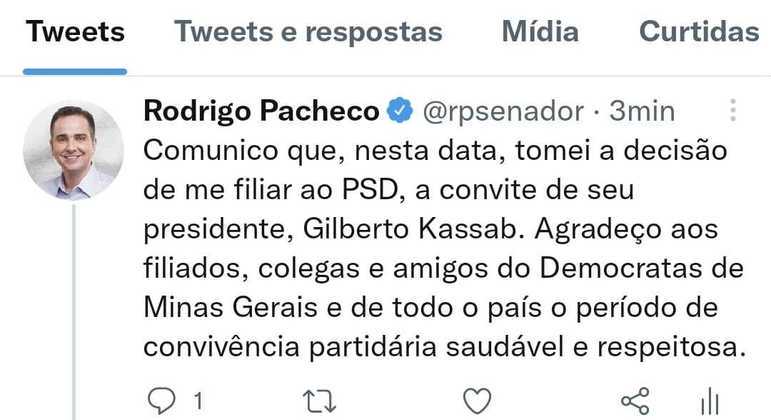Click the blue verified badge
The image size is (771, 420).
pos(399,111)
